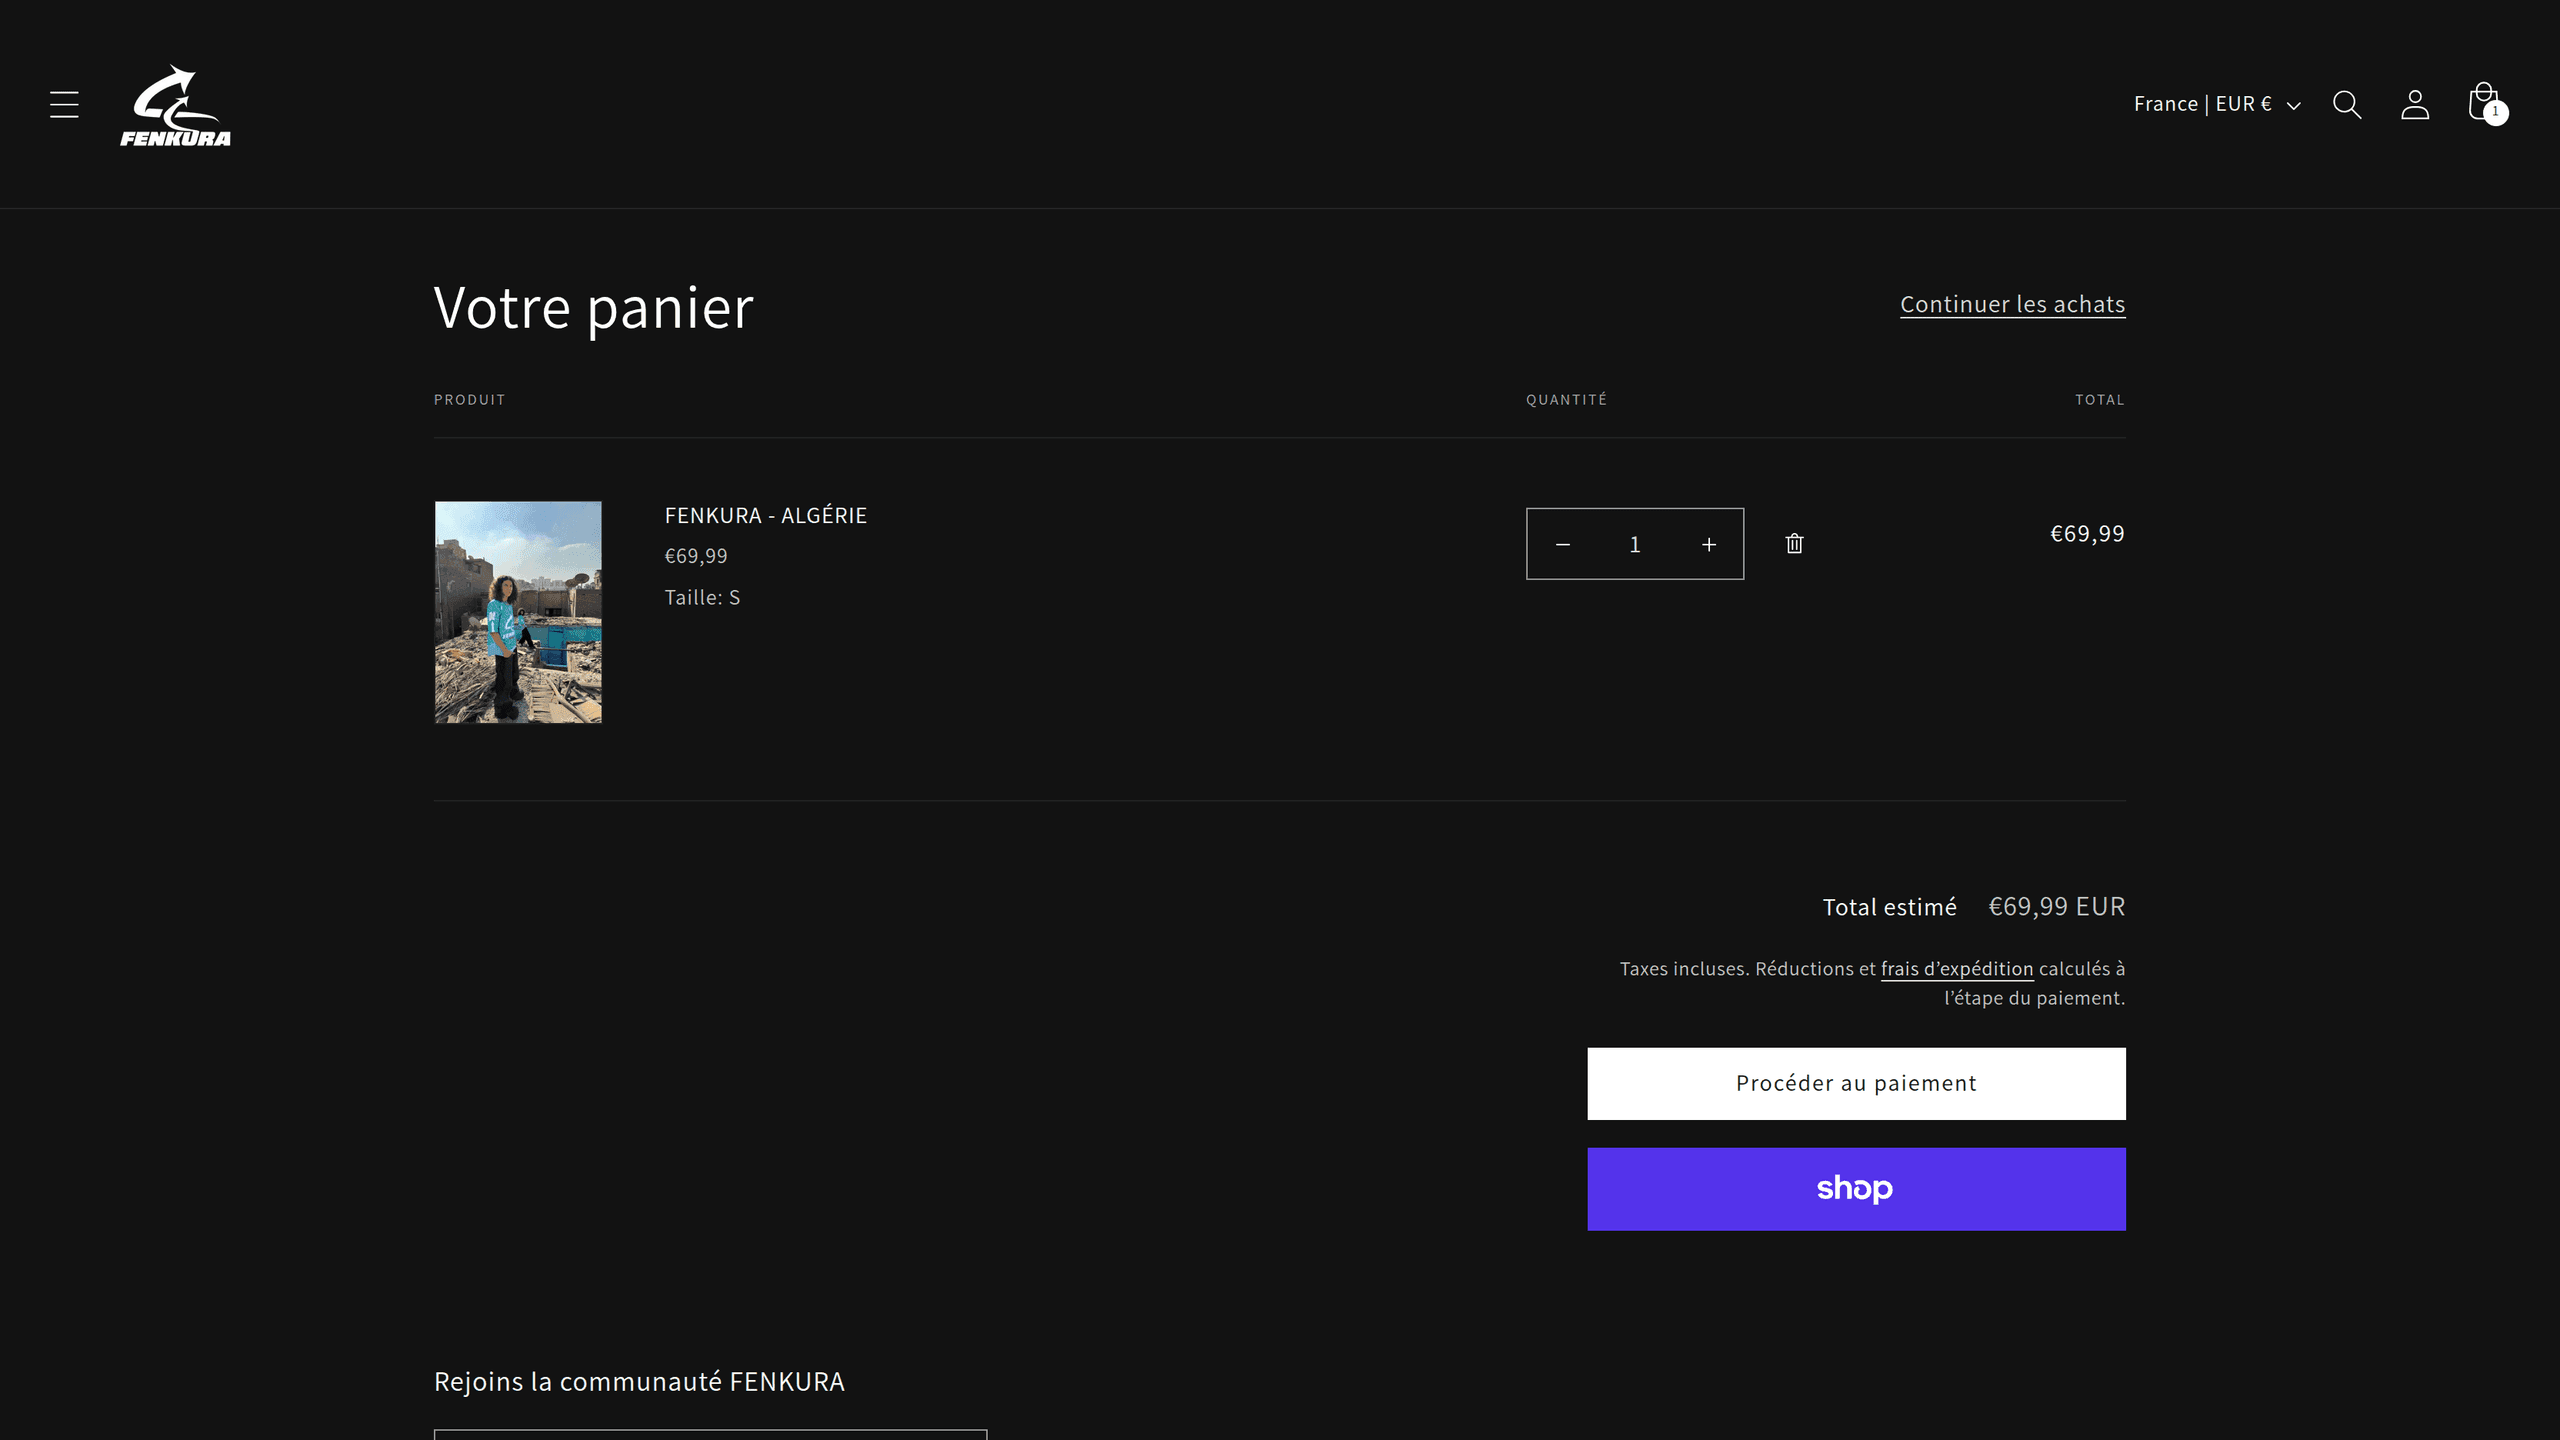Click the Votre panier heading
The height and width of the screenshot is (1440, 2560).
(x=593, y=307)
